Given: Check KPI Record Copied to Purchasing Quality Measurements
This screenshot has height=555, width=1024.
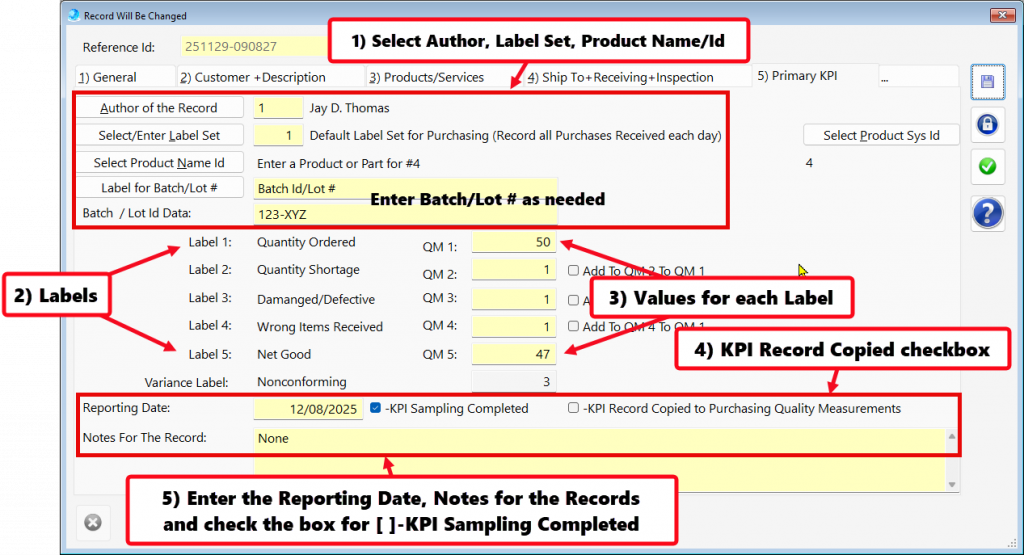Looking at the screenshot, I should pos(573,408).
